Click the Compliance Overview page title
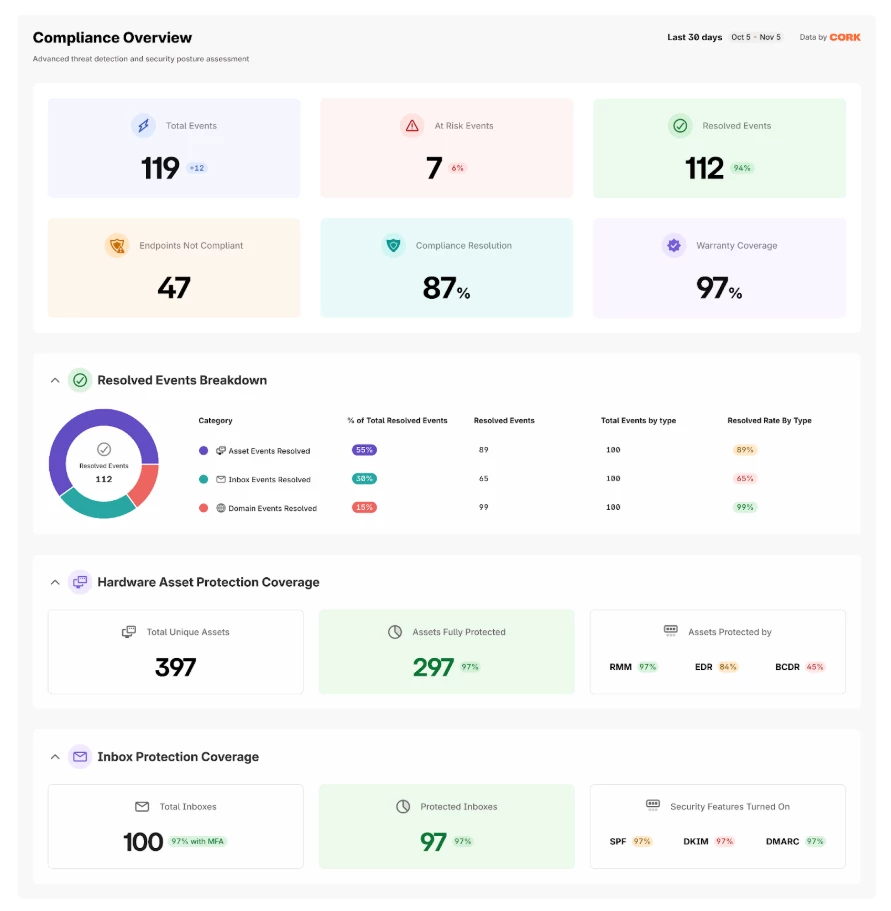 point(112,37)
